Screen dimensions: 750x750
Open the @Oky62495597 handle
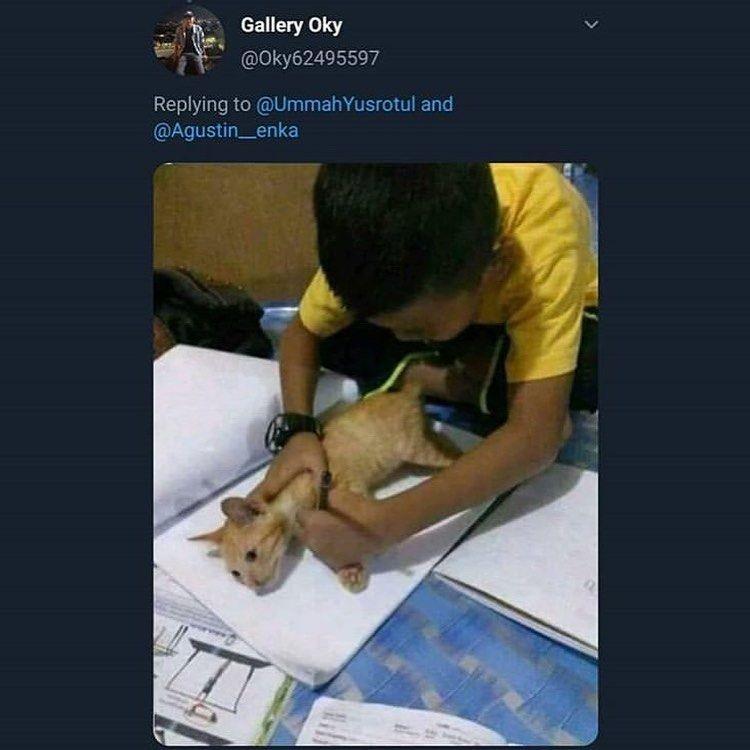coord(310,58)
